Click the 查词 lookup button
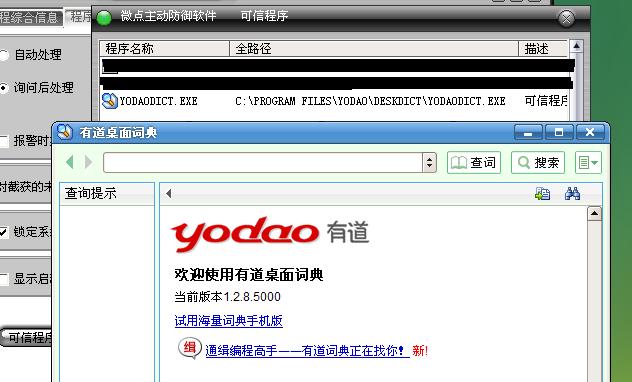The width and height of the screenshot is (632, 382). coord(474,162)
